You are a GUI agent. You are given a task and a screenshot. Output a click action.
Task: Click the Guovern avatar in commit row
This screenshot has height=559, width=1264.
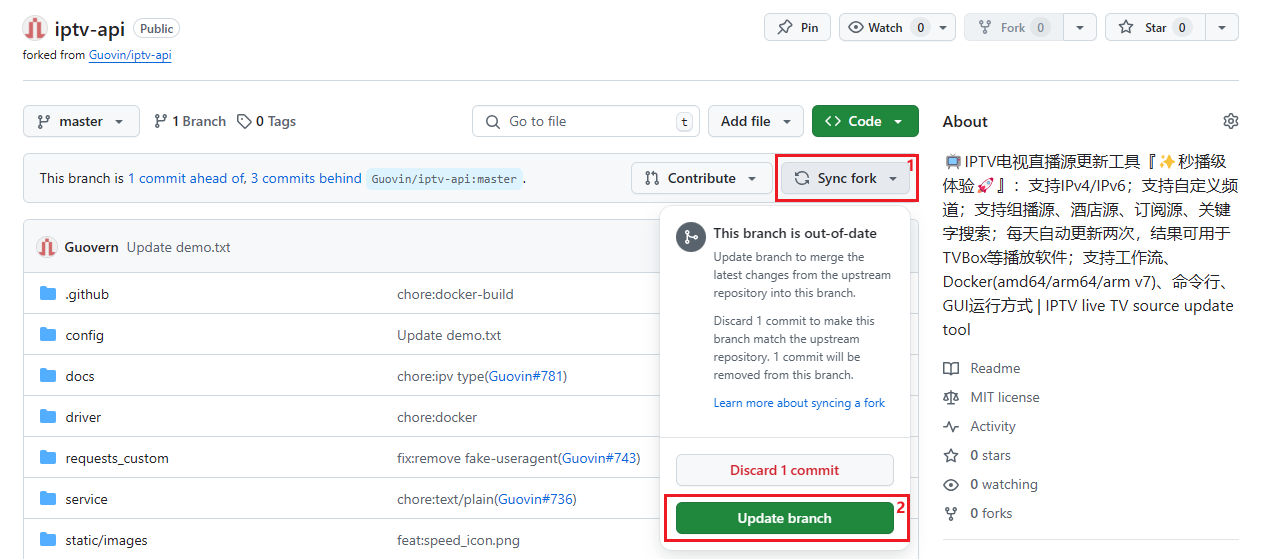[x=47, y=247]
